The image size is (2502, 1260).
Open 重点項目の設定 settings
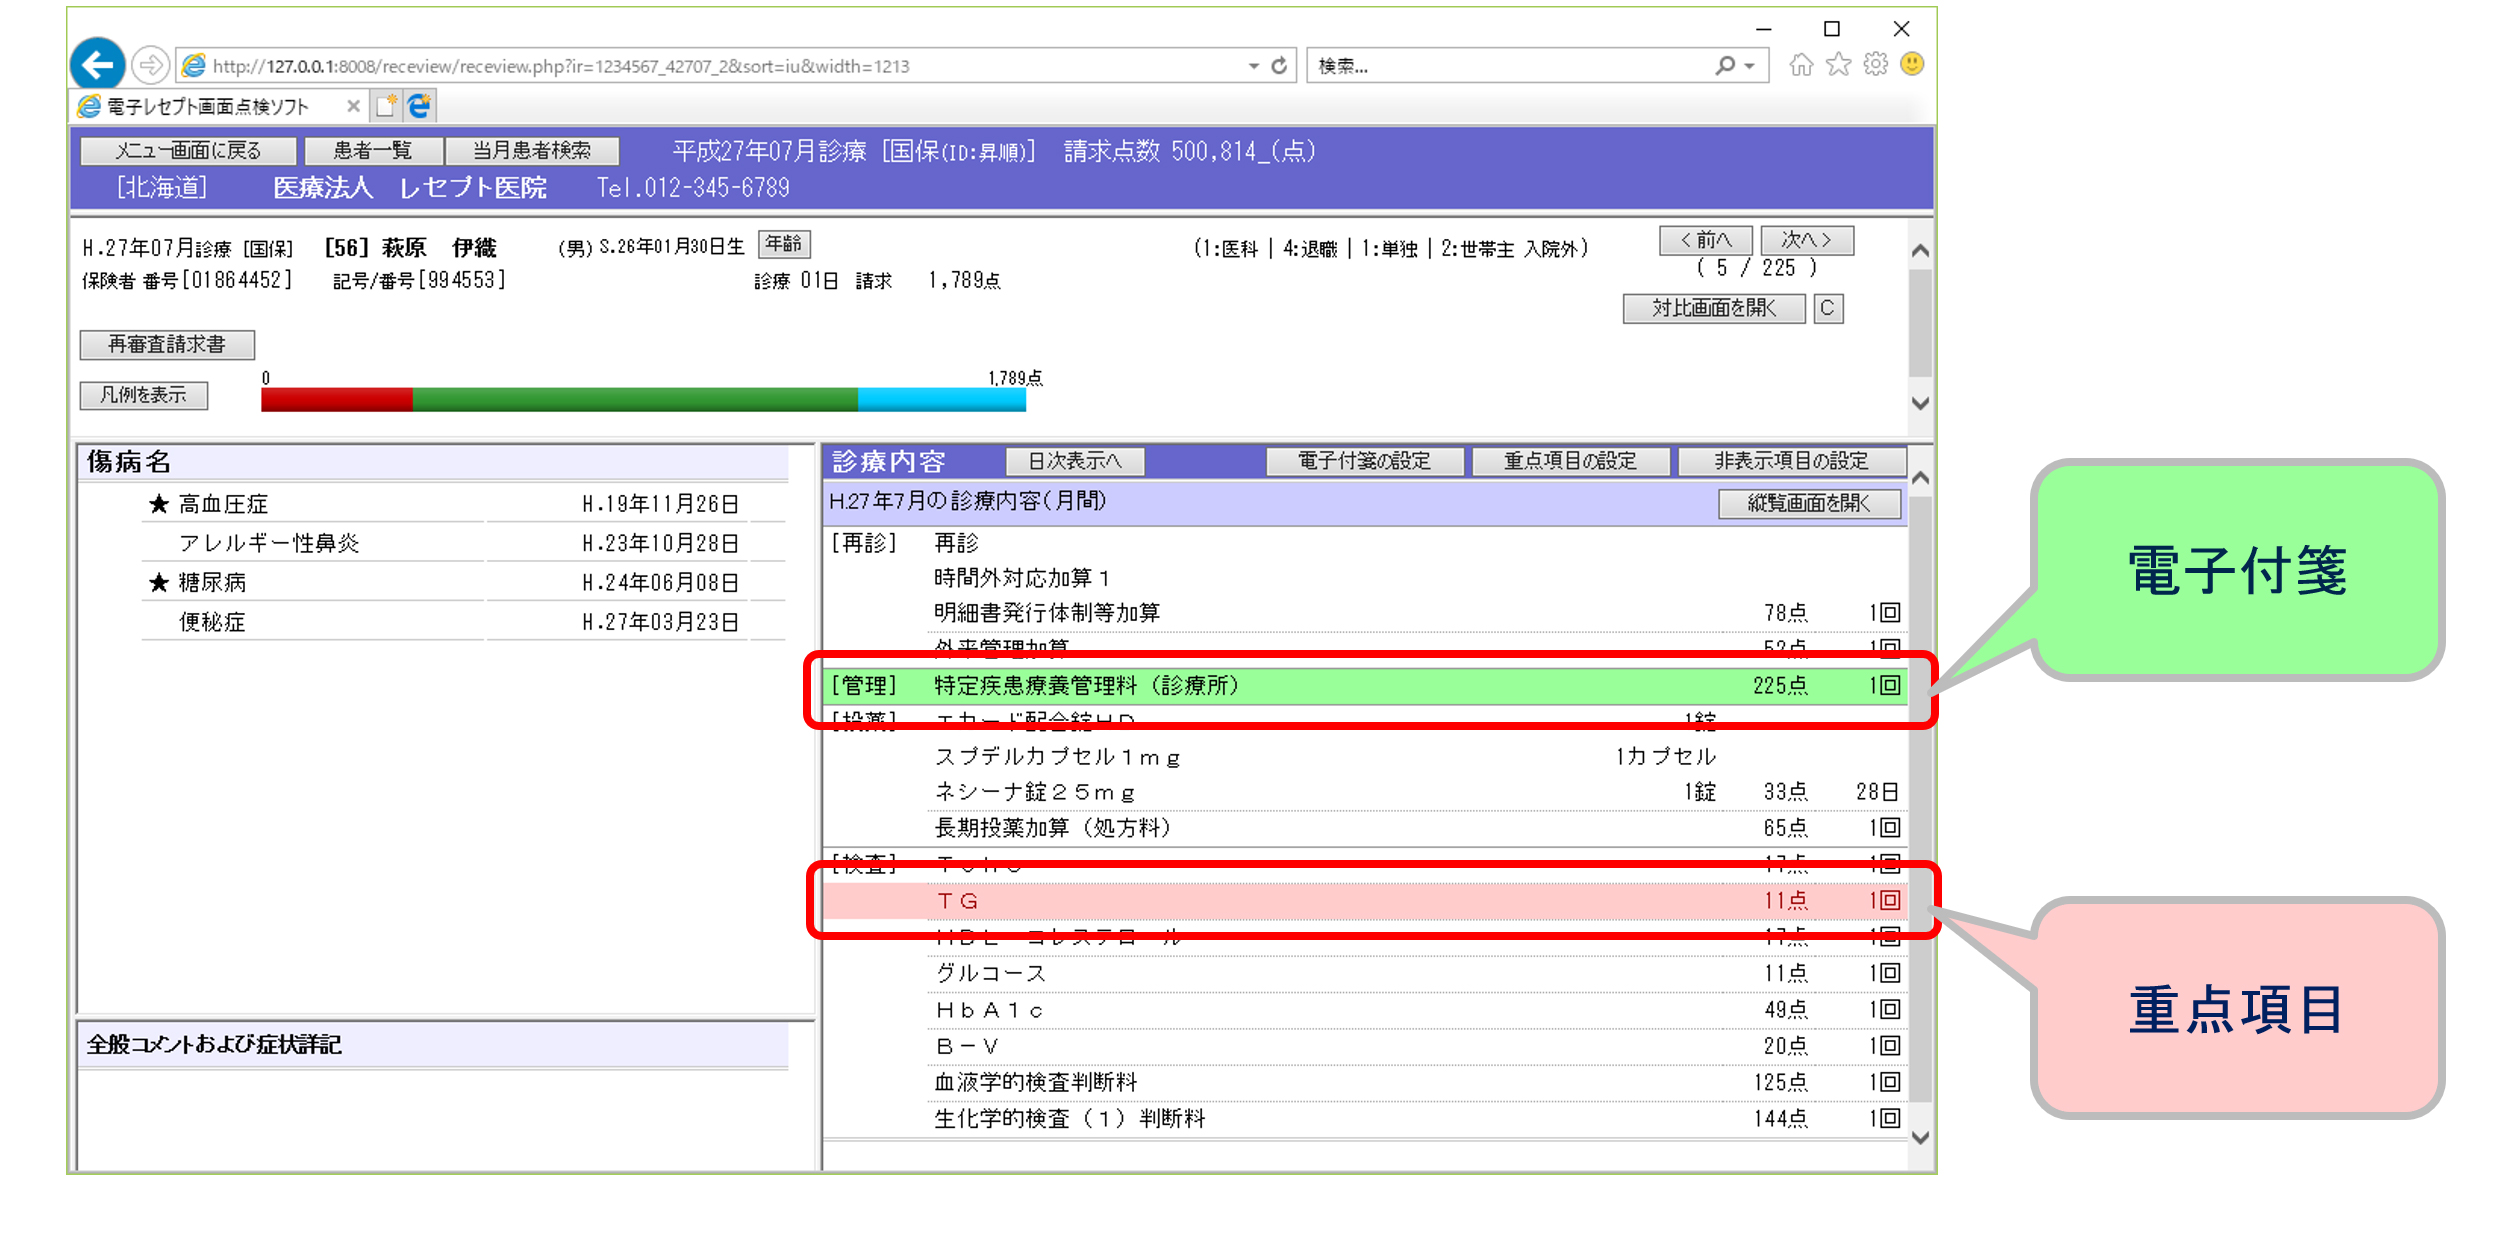pyautogui.click(x=1570, y=461)
